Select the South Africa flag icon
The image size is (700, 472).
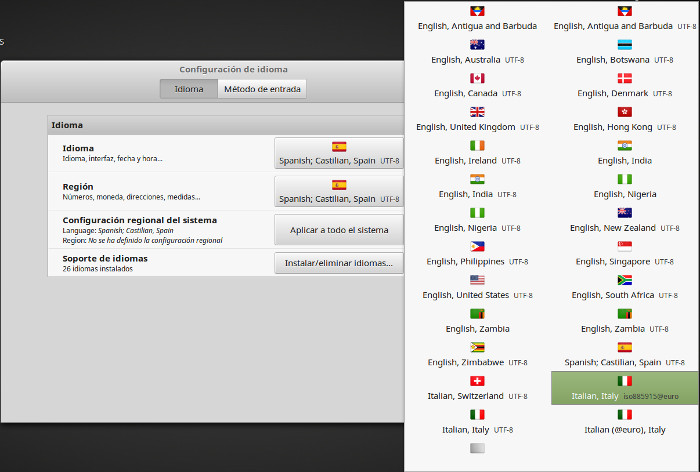coord(625,280)
